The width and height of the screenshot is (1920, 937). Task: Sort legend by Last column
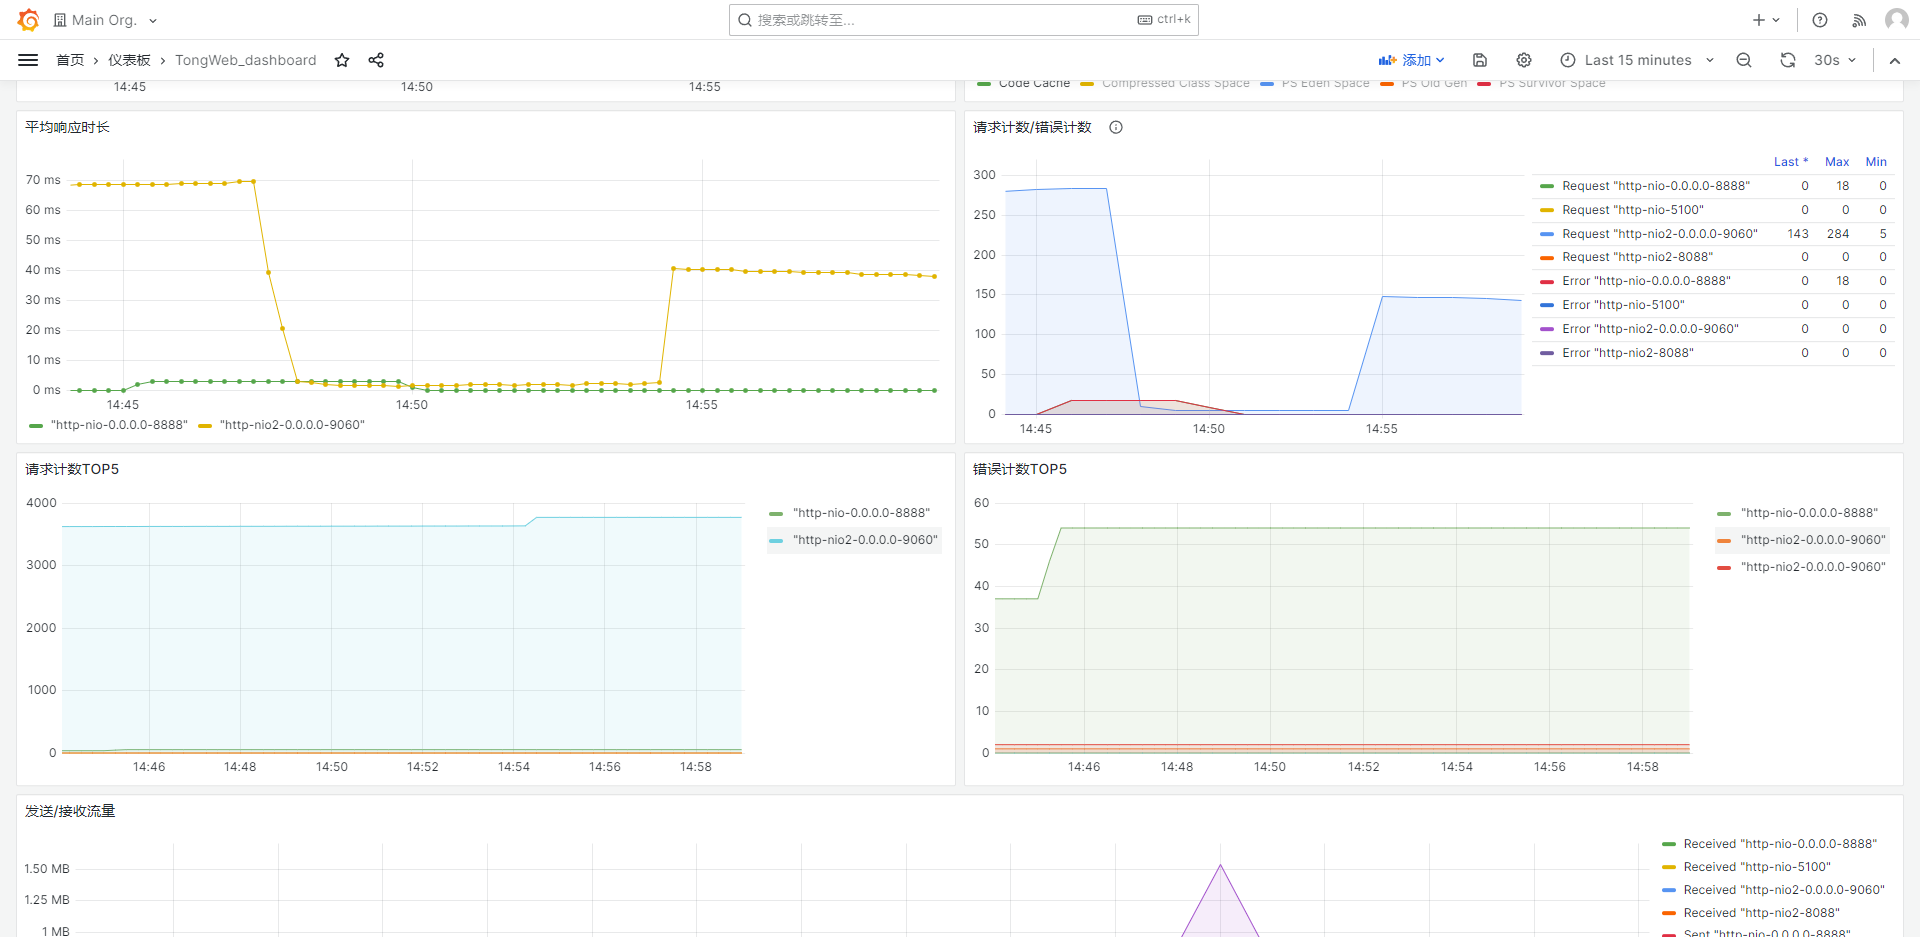pos(1790,162)
